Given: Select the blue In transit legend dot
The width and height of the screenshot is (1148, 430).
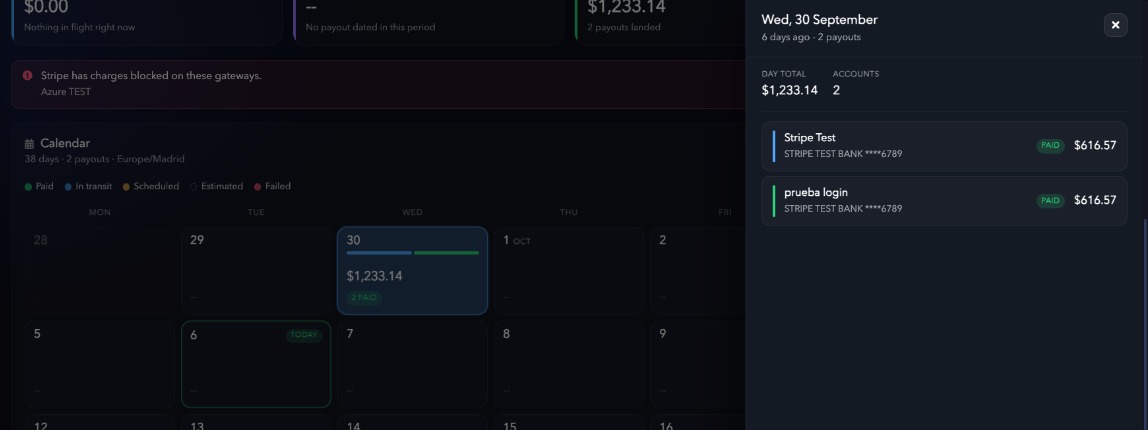Looking at the screenshot, I should (x=68, y=187).
